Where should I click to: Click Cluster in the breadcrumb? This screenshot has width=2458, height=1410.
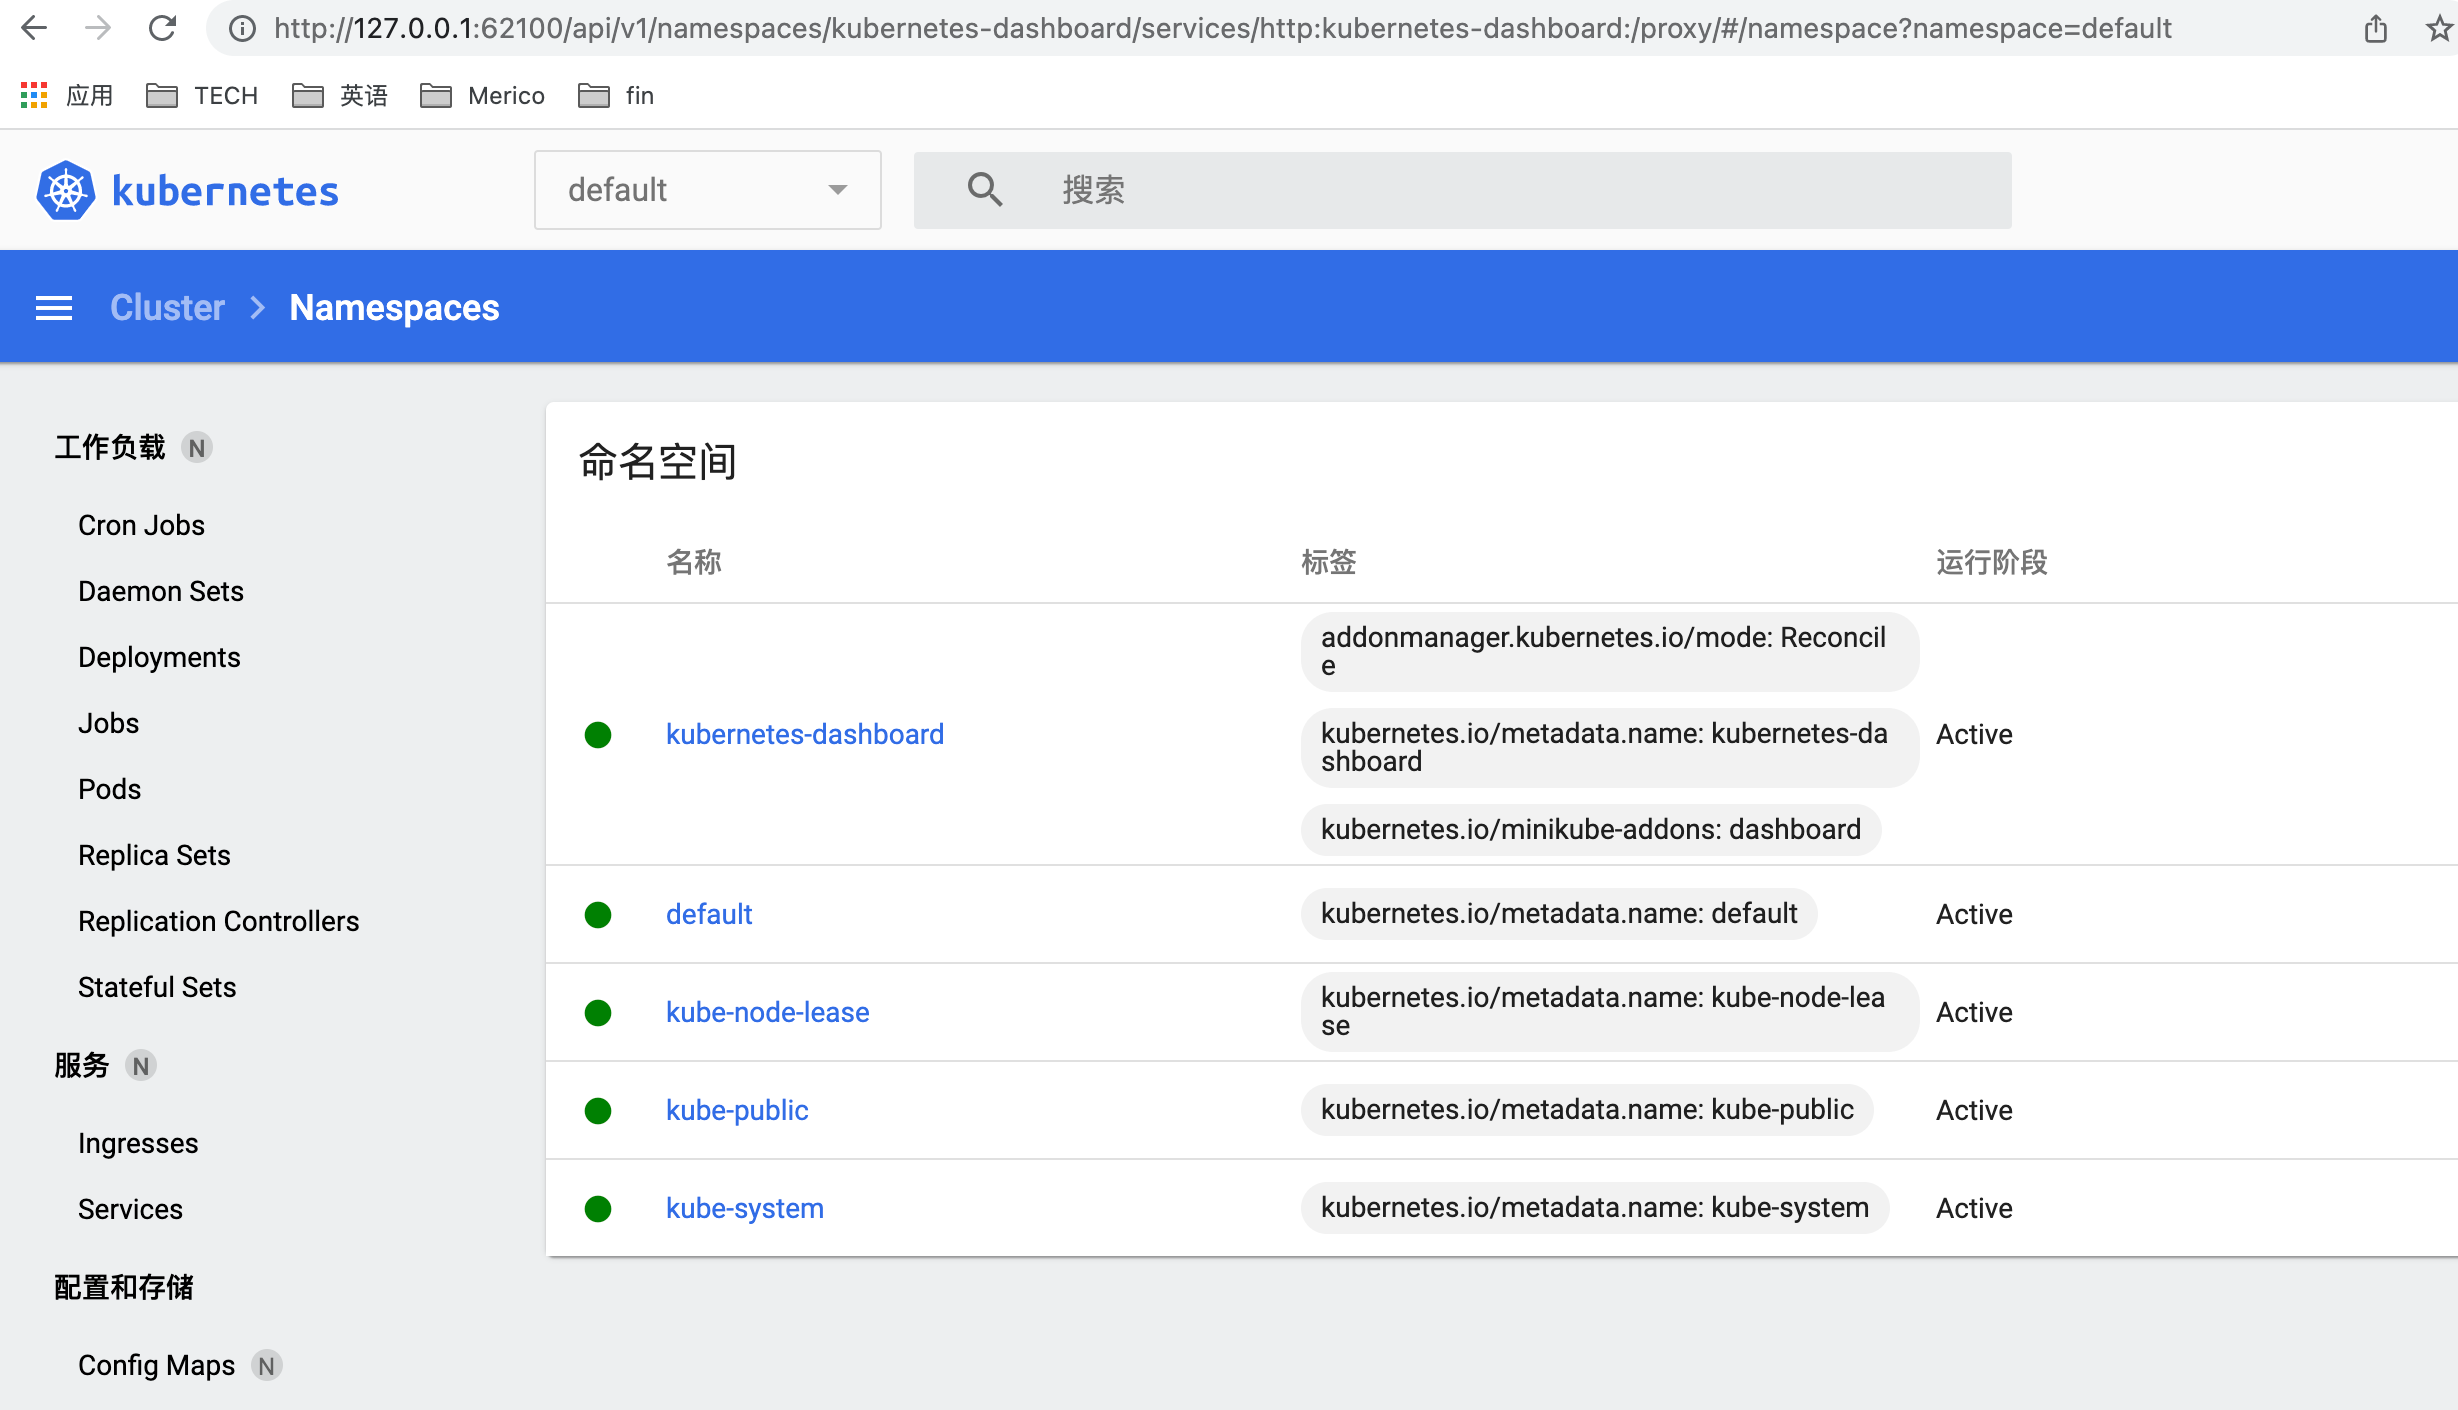click(x=166, y=307)
